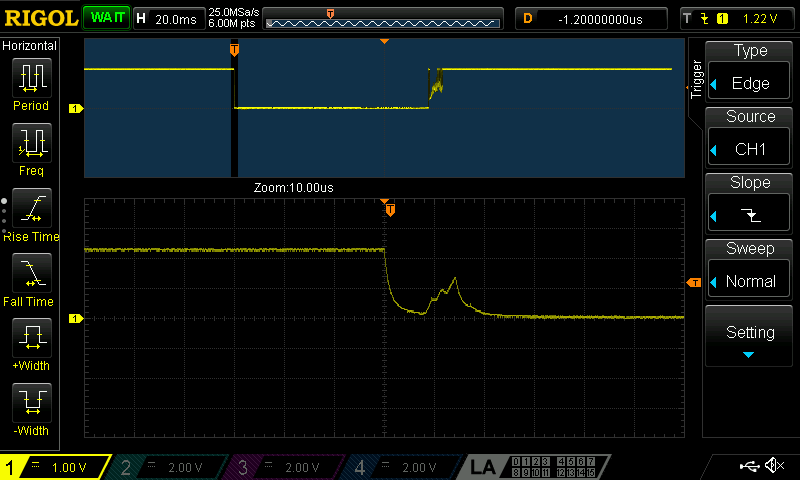800x480 pixels.
Task: Open the trigger Slope selection
Action: click(750, 204)
